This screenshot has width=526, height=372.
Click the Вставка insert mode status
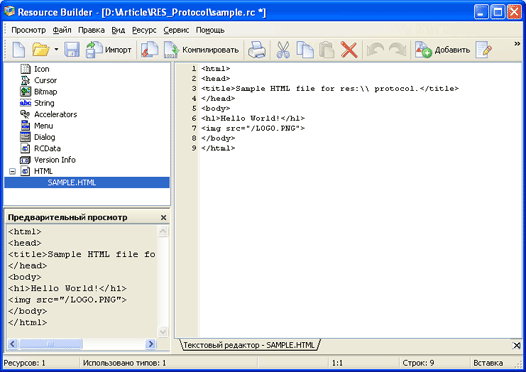[x=488, y=363]
